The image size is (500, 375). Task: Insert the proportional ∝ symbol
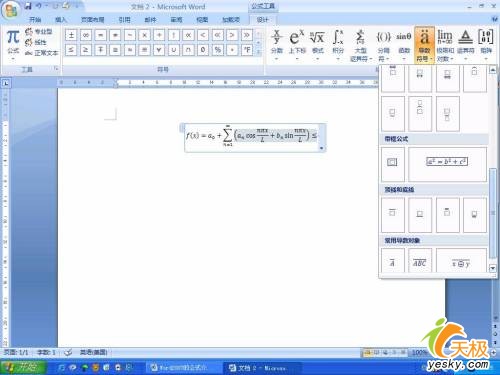[x=188, y=35]
